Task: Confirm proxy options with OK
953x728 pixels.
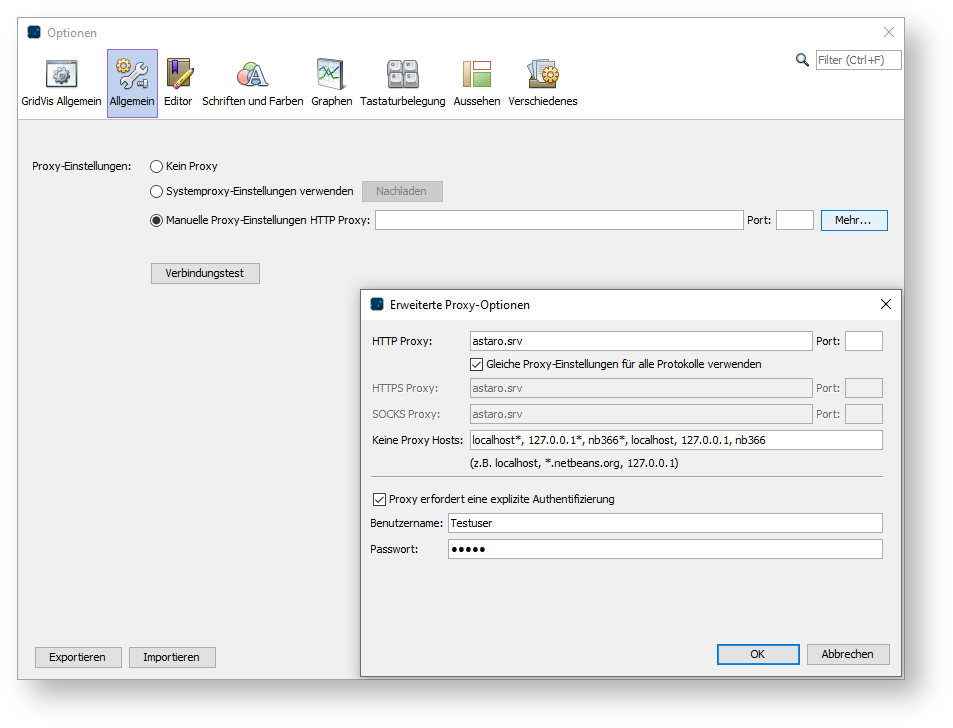Action: 757,654
